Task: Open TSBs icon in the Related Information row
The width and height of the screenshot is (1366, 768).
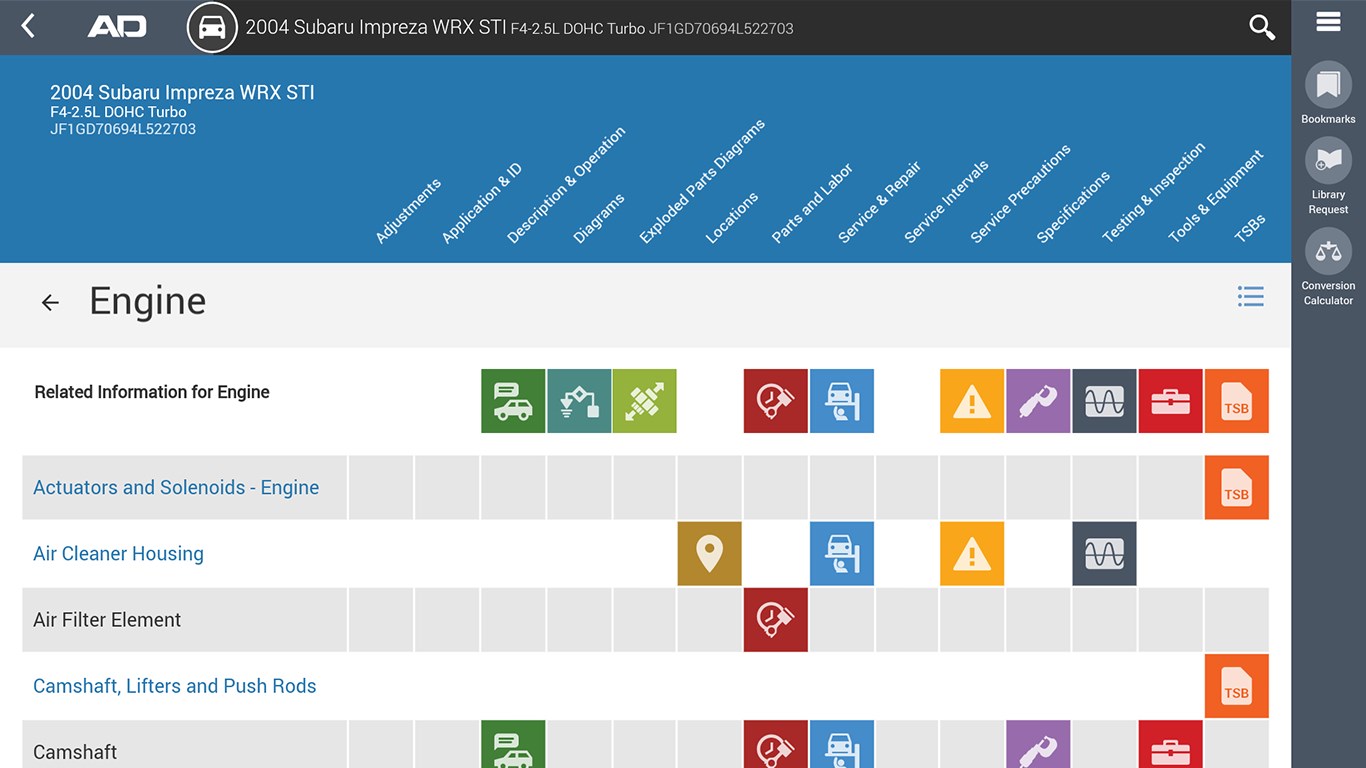Action: pyautogui.click(x=1236, y=401)
